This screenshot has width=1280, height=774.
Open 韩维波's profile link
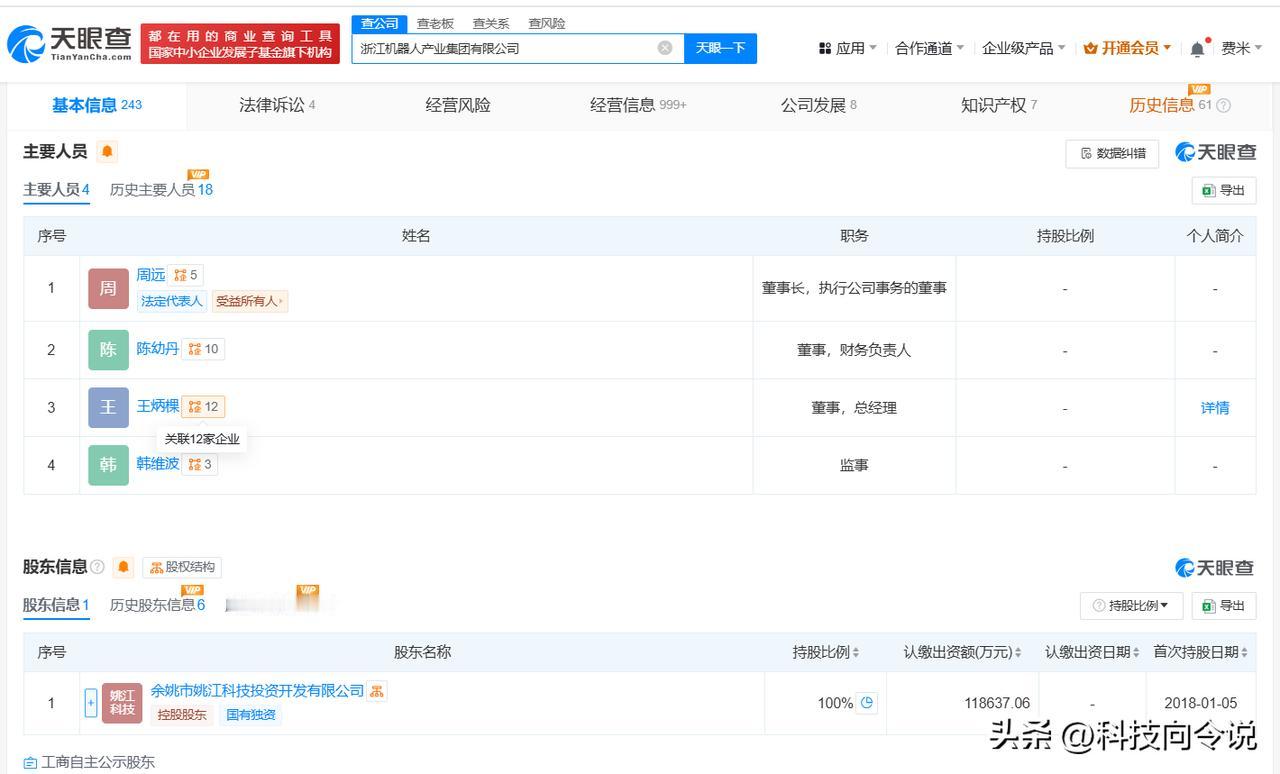[158, 464]
